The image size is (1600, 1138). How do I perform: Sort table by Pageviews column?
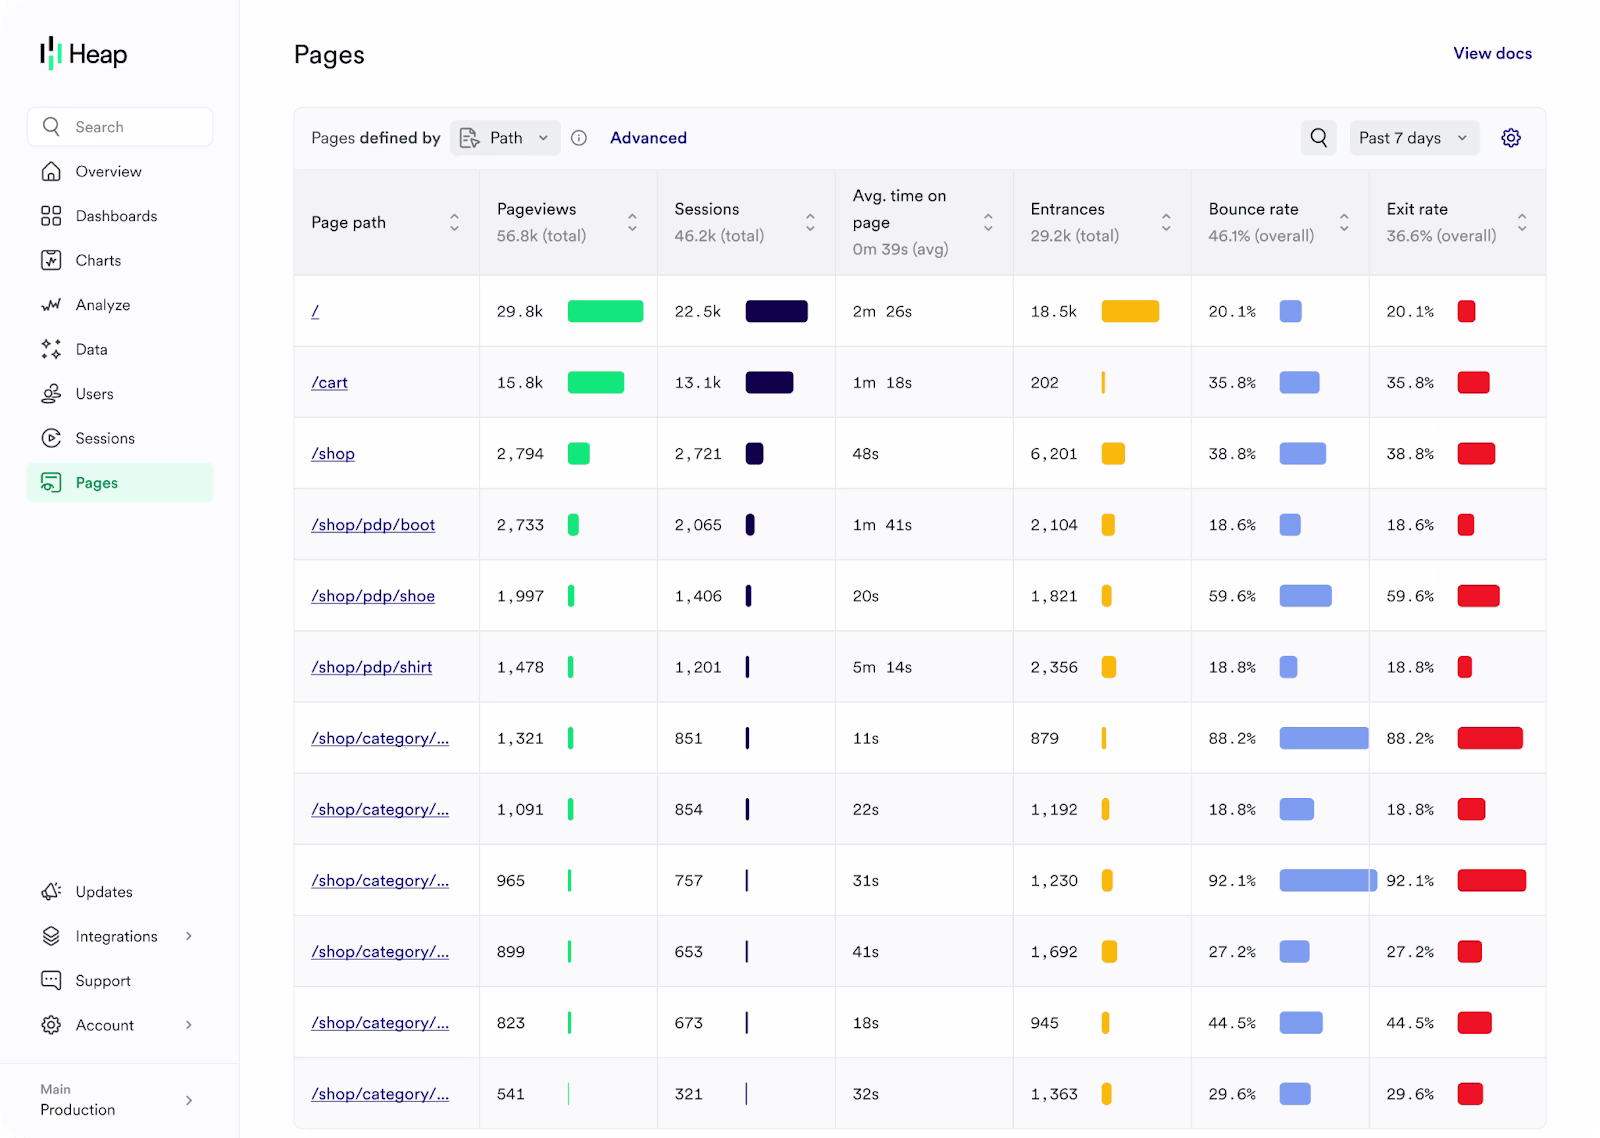(x=632, y=222)
